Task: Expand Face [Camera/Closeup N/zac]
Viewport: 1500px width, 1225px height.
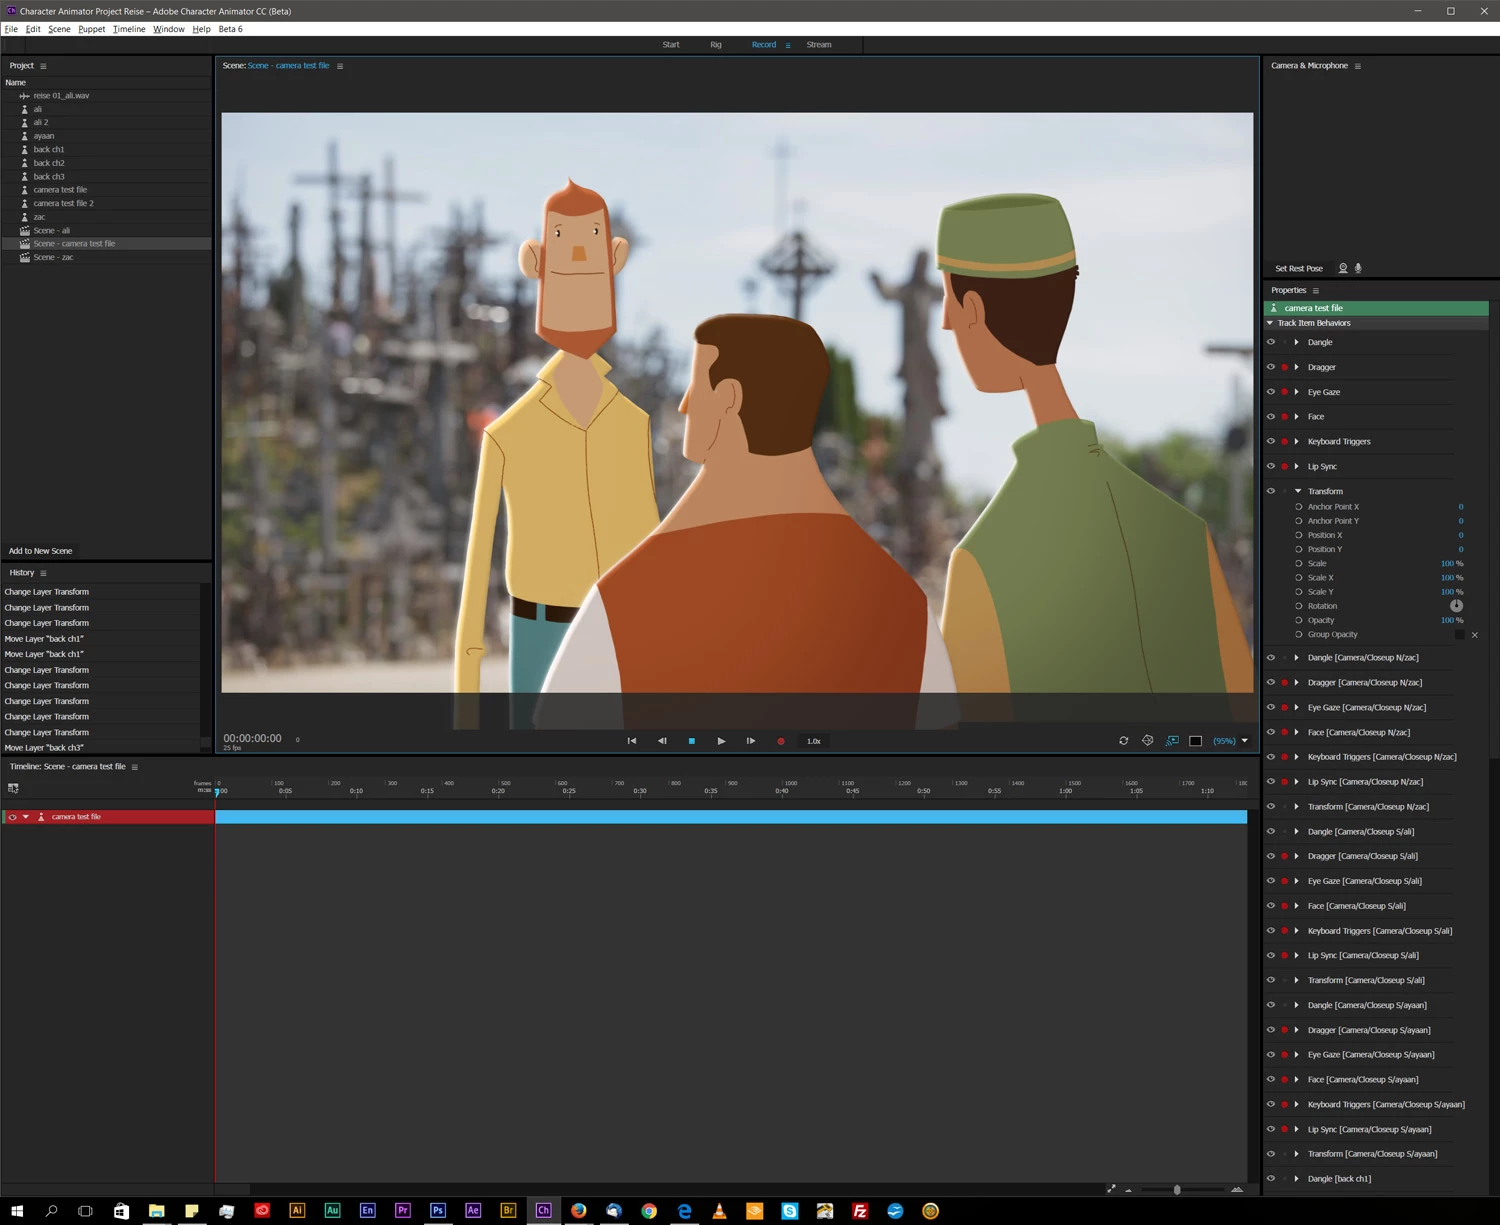Action: coord(1297,732)
